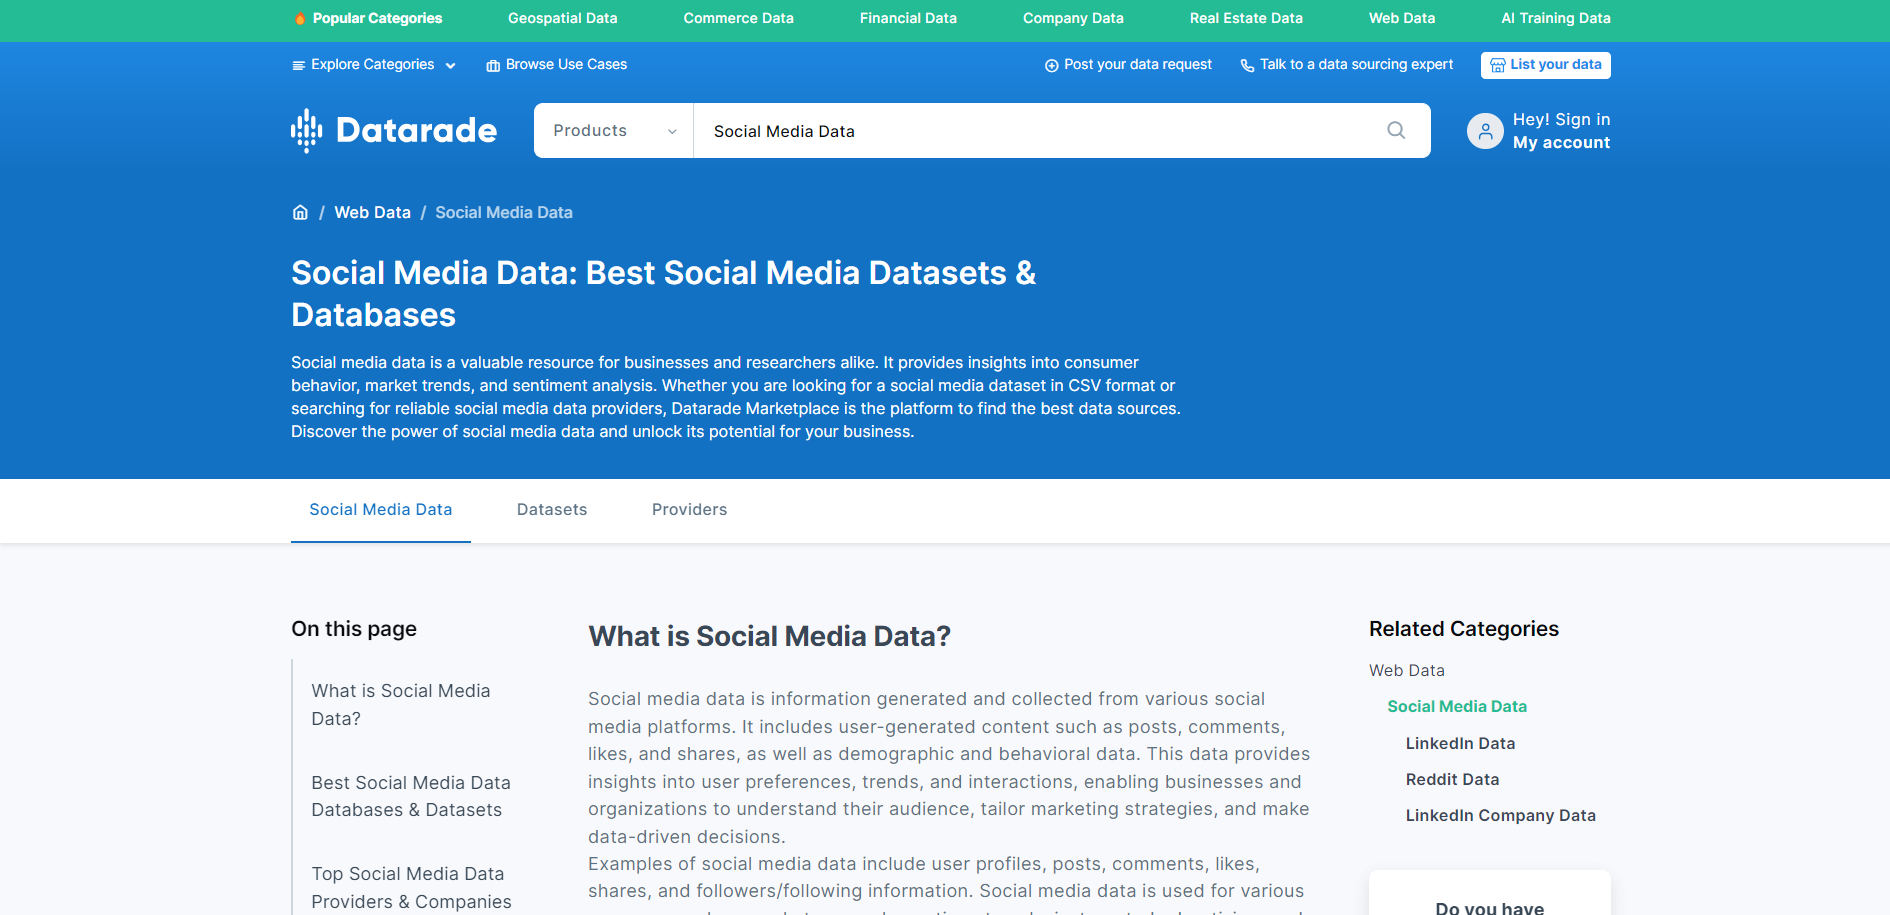Viewport: 1890px width, 915px height.
Task: Collapse the list icon beside Explore Categories
Action: click(x=298, y=64)
